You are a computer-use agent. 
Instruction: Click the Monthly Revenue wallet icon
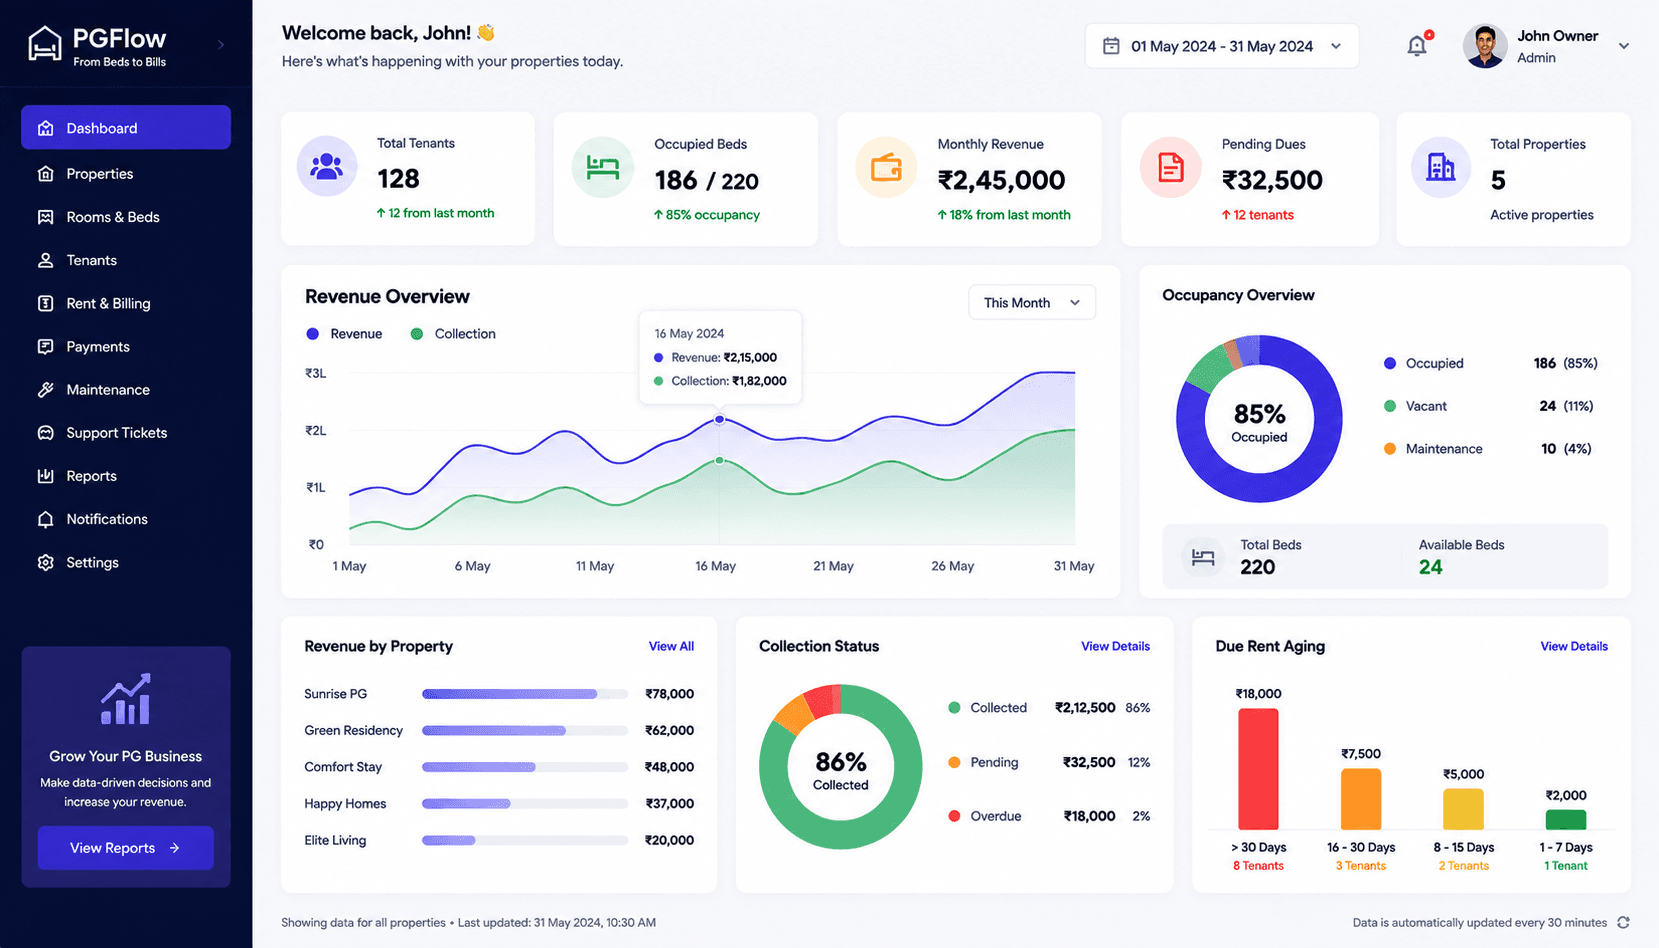tap(886, 167)
